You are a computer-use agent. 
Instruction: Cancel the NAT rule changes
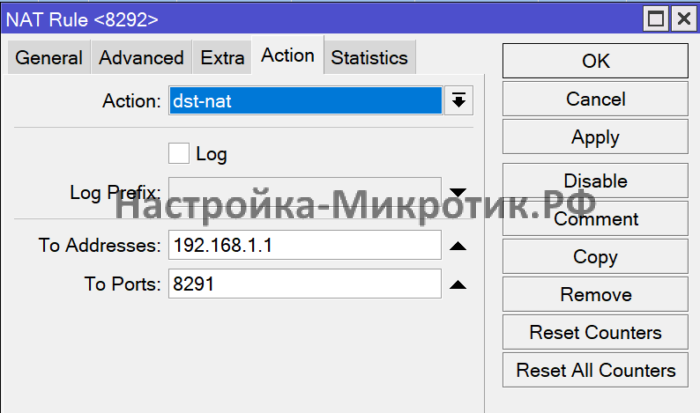(595, 99)
